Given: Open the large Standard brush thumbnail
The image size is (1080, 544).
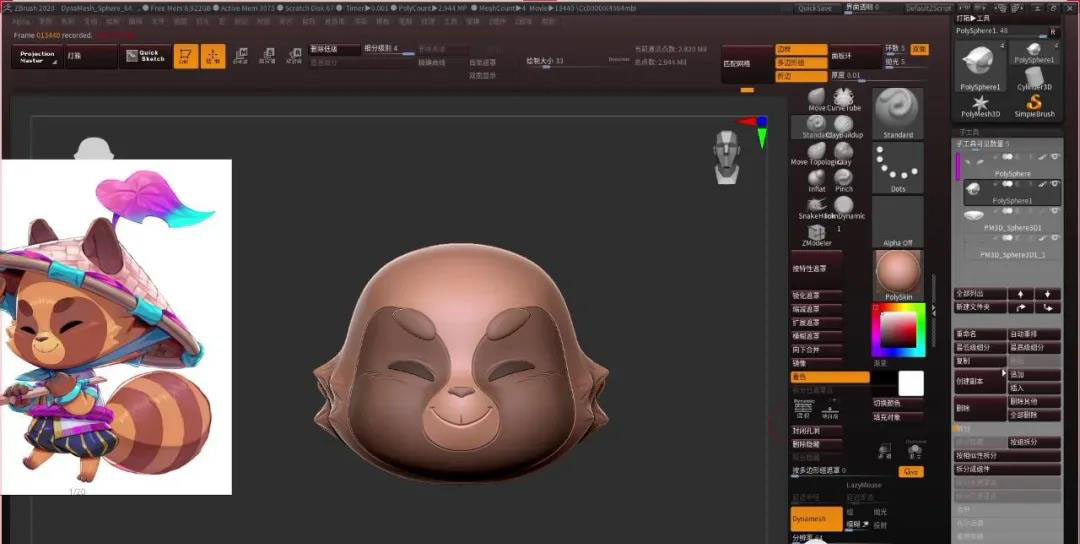Looking at the screenshot, I should pyautogui.click(x=898, y=113).
